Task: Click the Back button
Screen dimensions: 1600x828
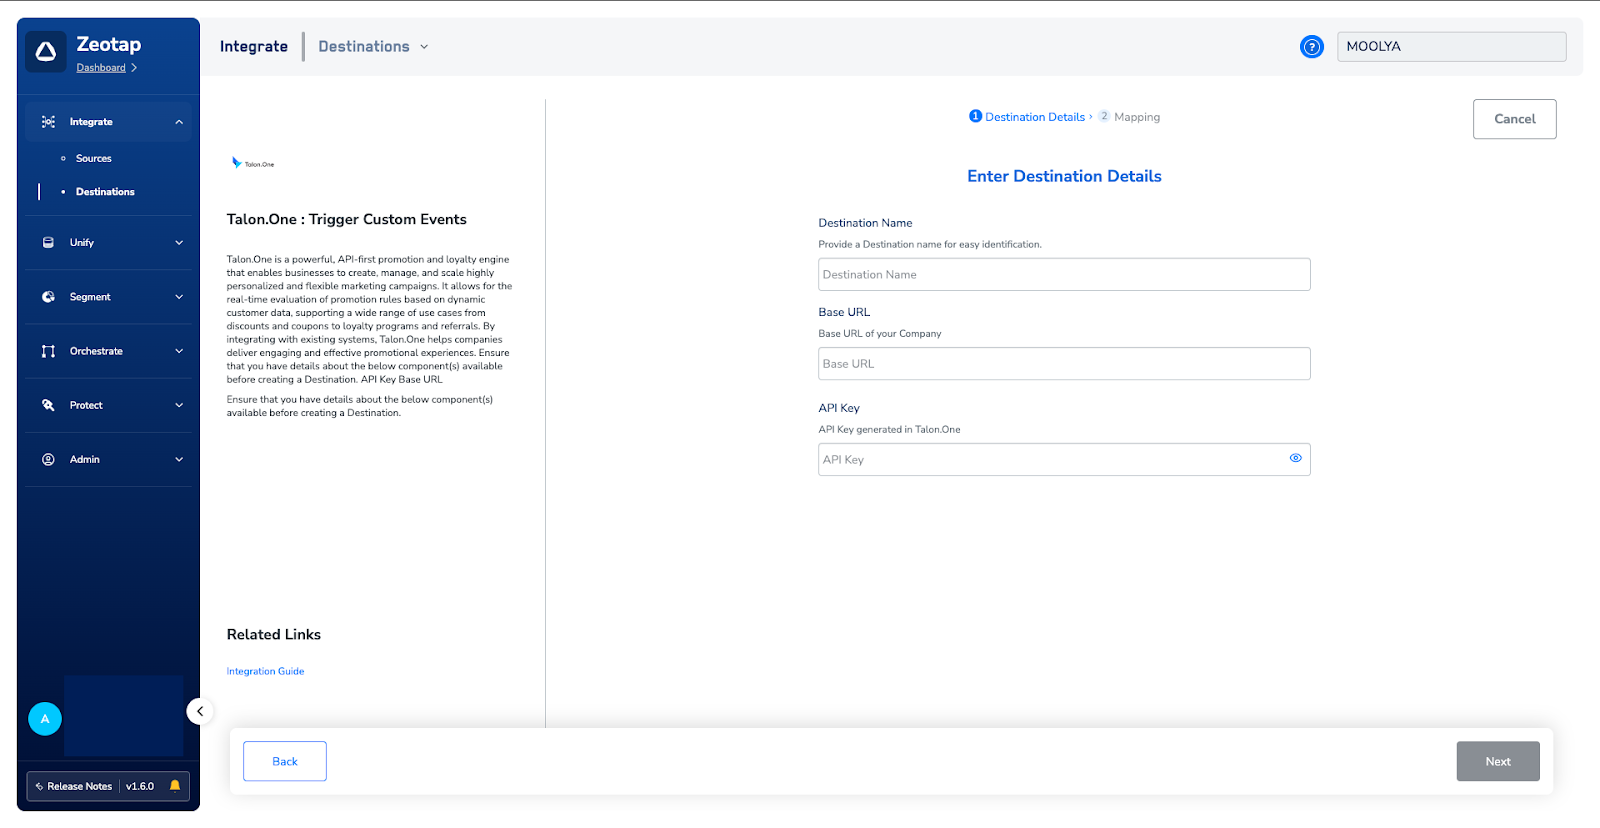Action: [x=285, y=761]
